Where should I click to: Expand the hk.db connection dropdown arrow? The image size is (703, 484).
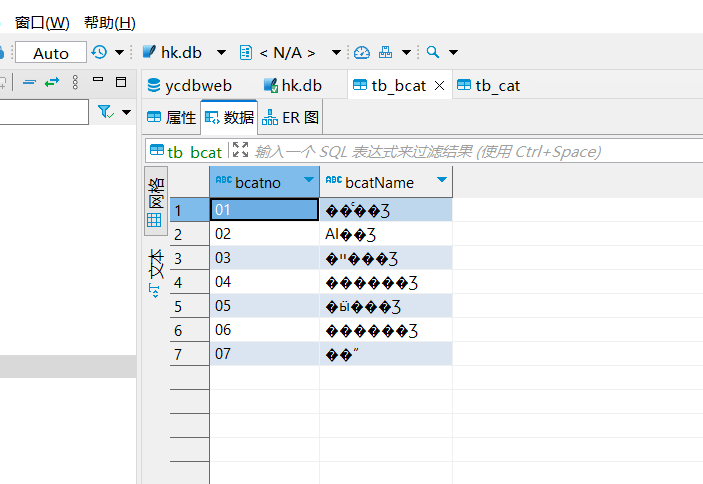pyautogui.click(x=221, y=52)
